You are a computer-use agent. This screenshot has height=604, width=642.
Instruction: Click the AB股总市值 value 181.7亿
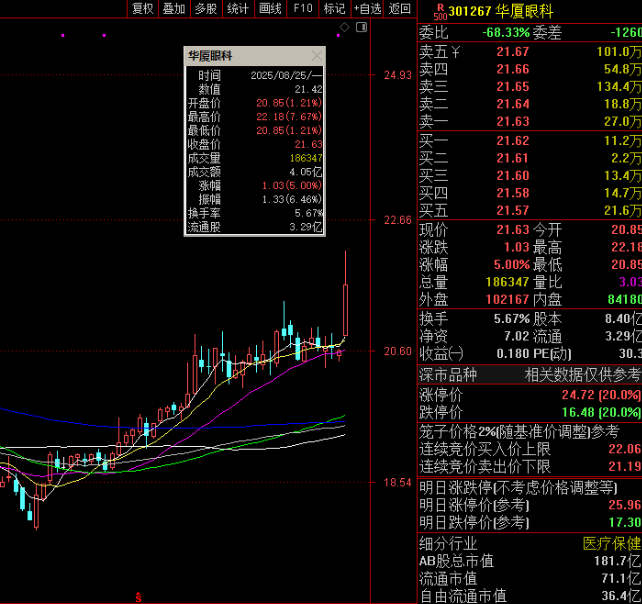[617, 561]
